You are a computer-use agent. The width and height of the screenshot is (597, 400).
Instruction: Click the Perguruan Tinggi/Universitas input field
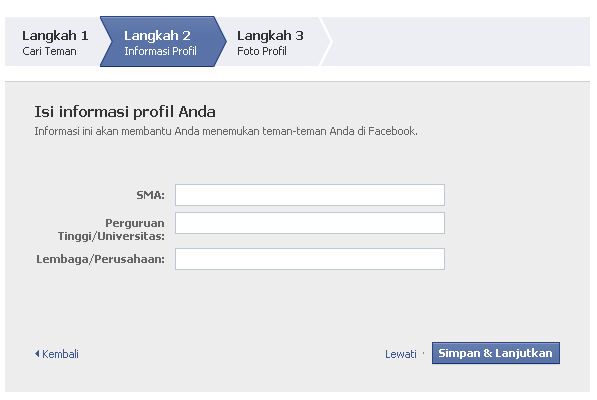310,223
